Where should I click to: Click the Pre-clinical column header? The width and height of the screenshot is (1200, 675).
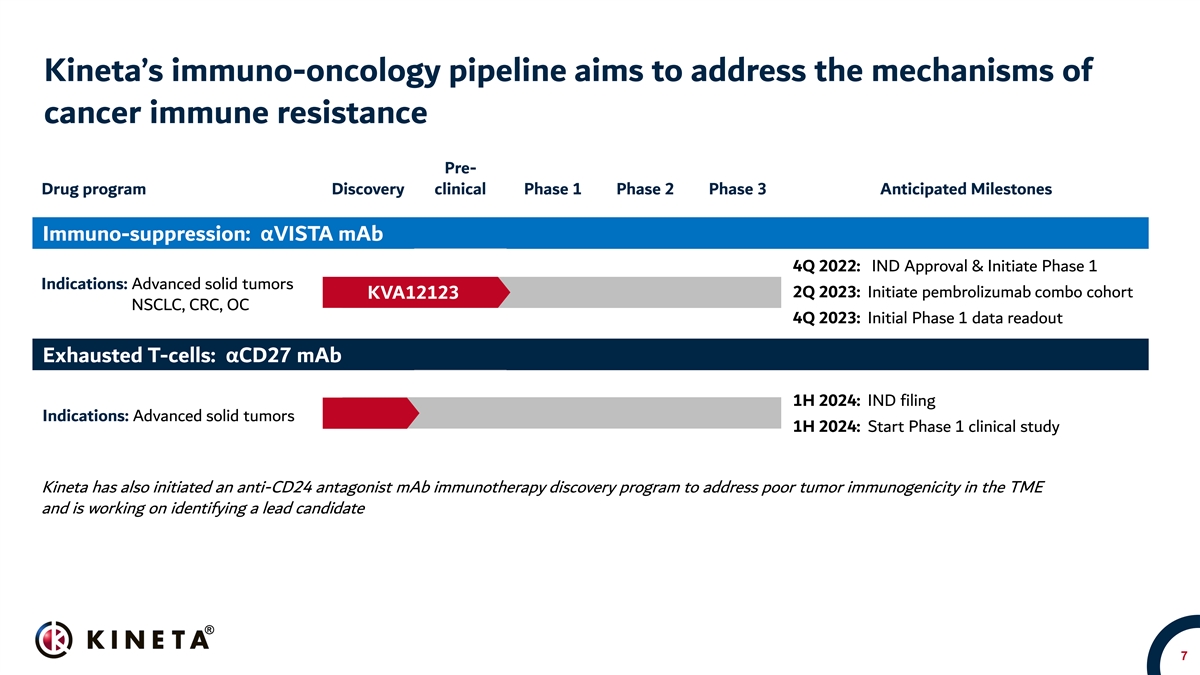coord(459,178)
